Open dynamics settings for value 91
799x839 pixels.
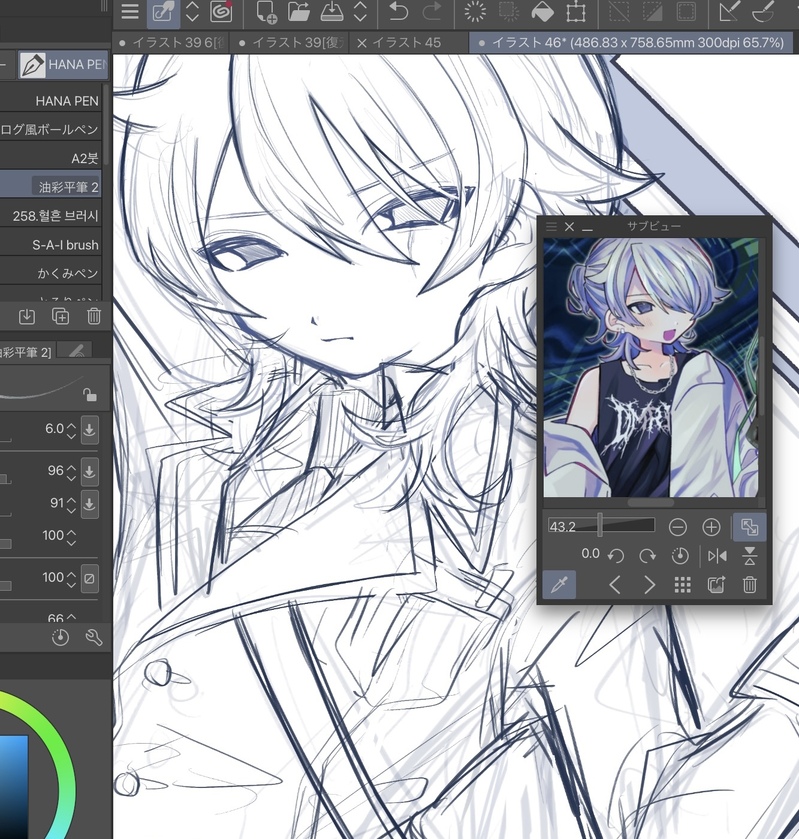(x=89, y=504)
